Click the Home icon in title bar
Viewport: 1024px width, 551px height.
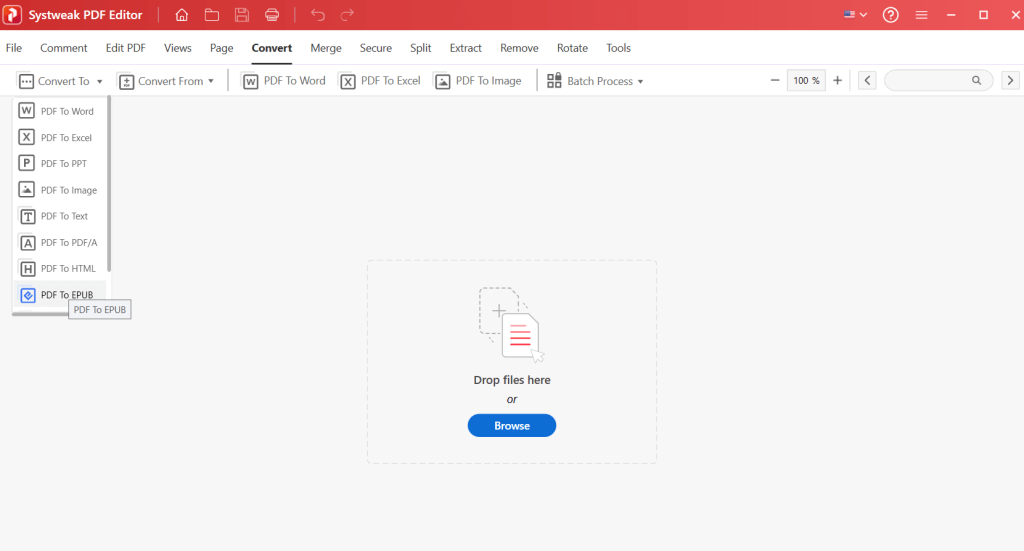[182, 15]
